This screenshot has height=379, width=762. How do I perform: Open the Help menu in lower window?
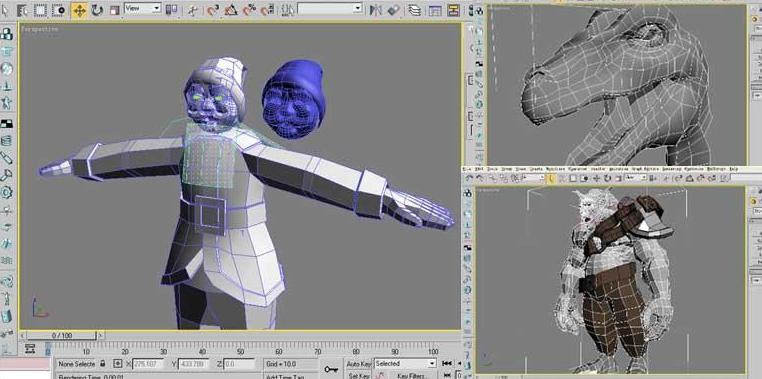pyautogui.click(x=733, y=169)
